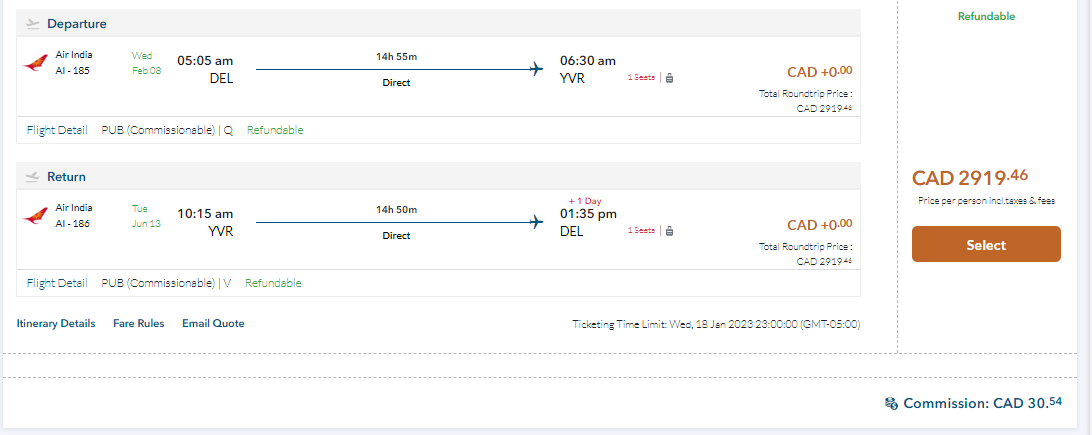The height and width of the screenshot is (435, 1092).
Task: Click baggage icon on the return flight
Action: 669,230
